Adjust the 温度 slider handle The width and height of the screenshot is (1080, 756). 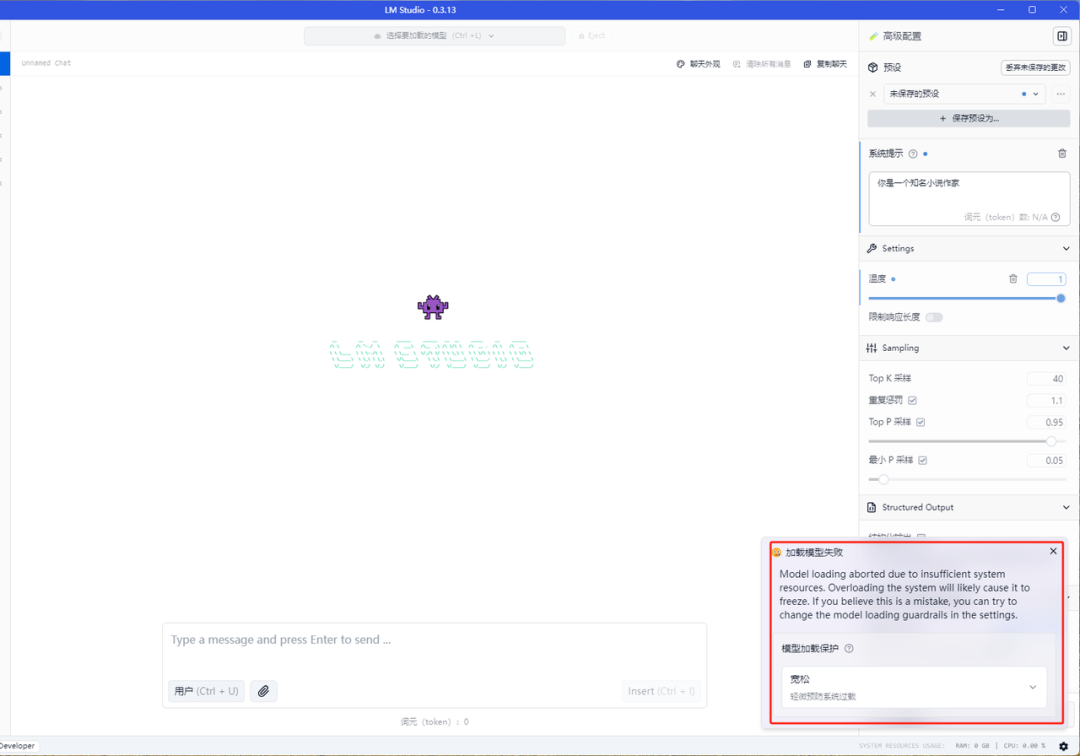pos(1061,298)
